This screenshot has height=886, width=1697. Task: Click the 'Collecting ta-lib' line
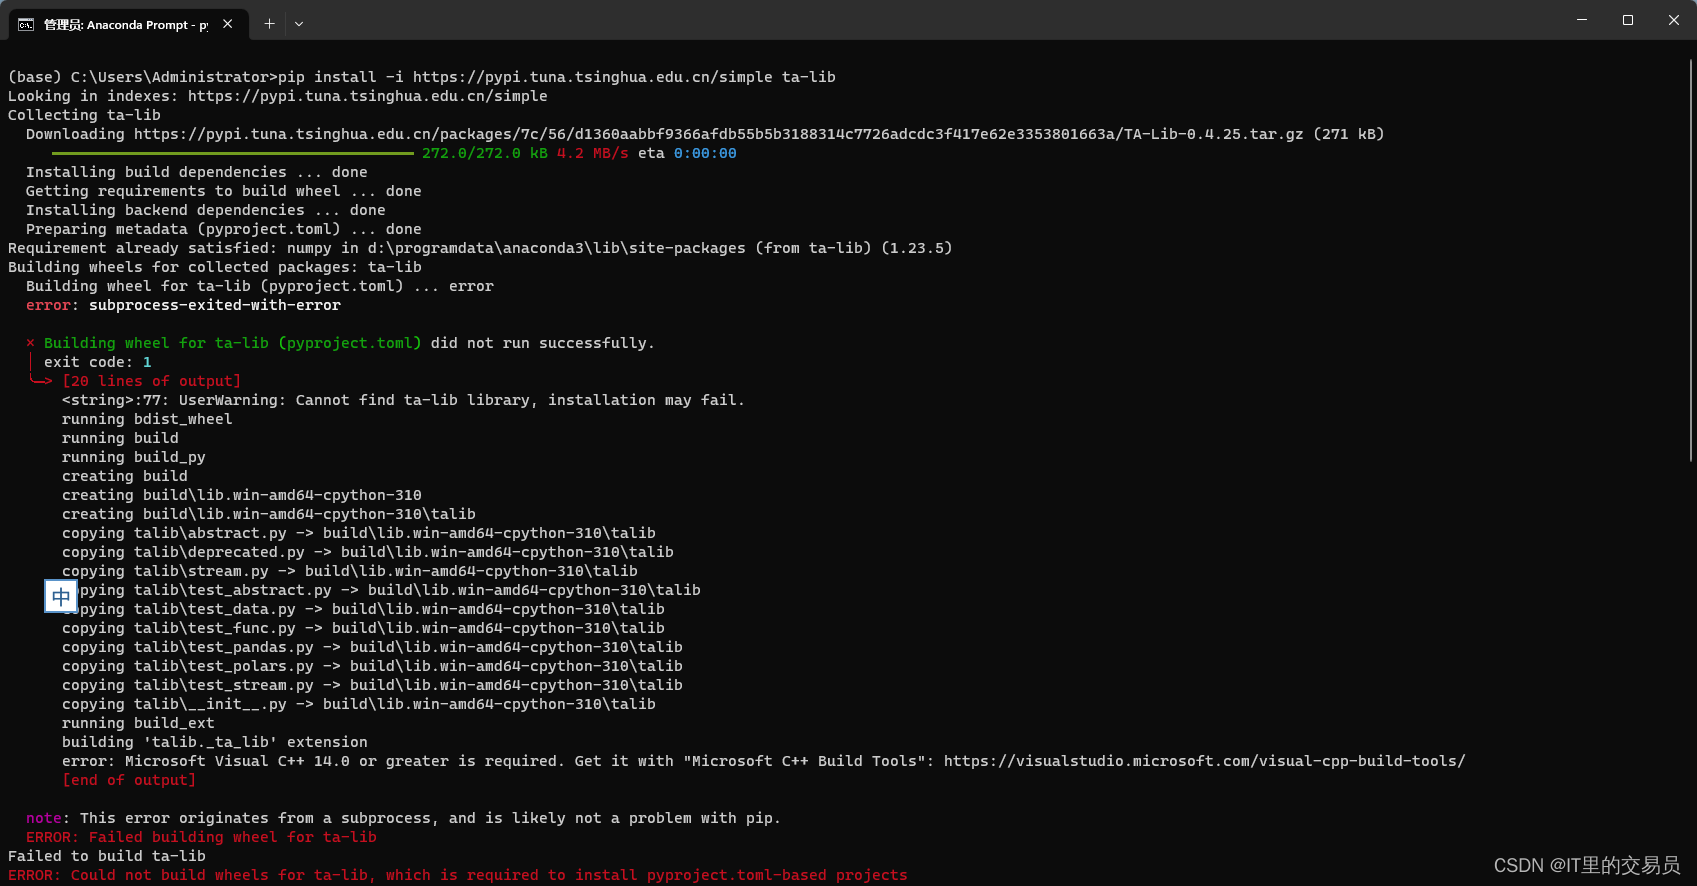pyautogui.click(x=84, y=115)
